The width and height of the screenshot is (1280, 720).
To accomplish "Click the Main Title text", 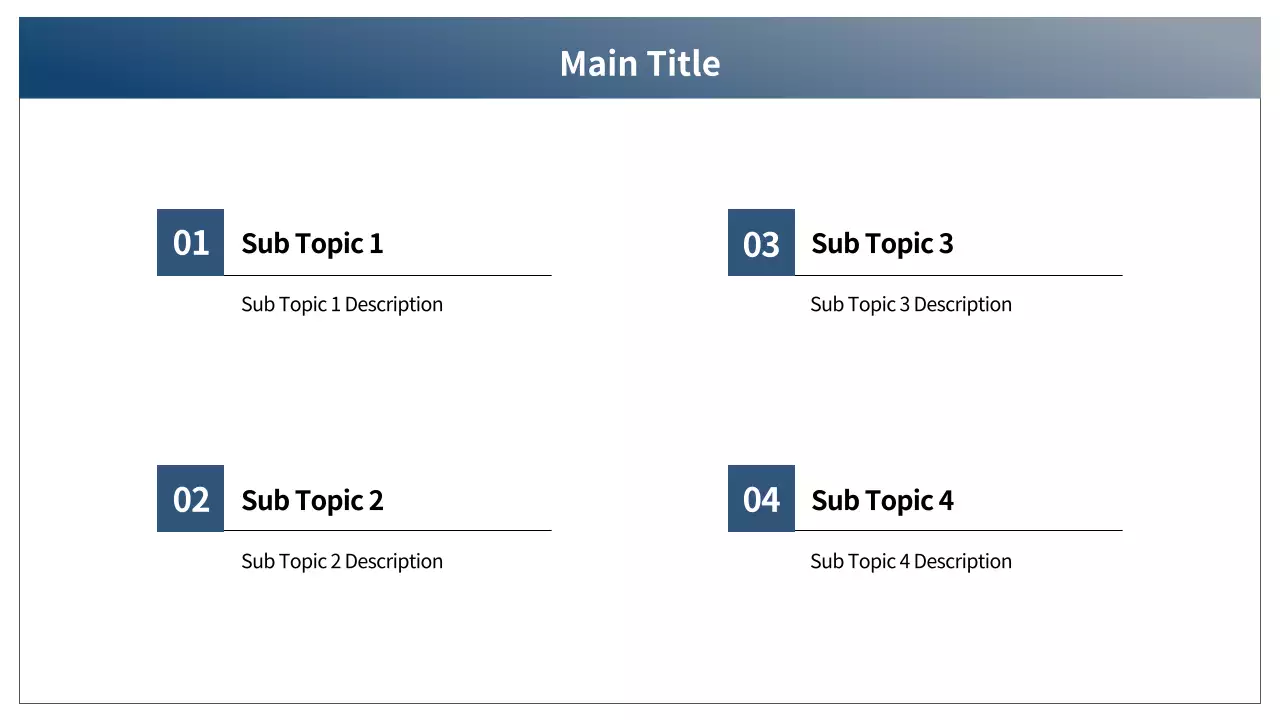I will (640, 63).
